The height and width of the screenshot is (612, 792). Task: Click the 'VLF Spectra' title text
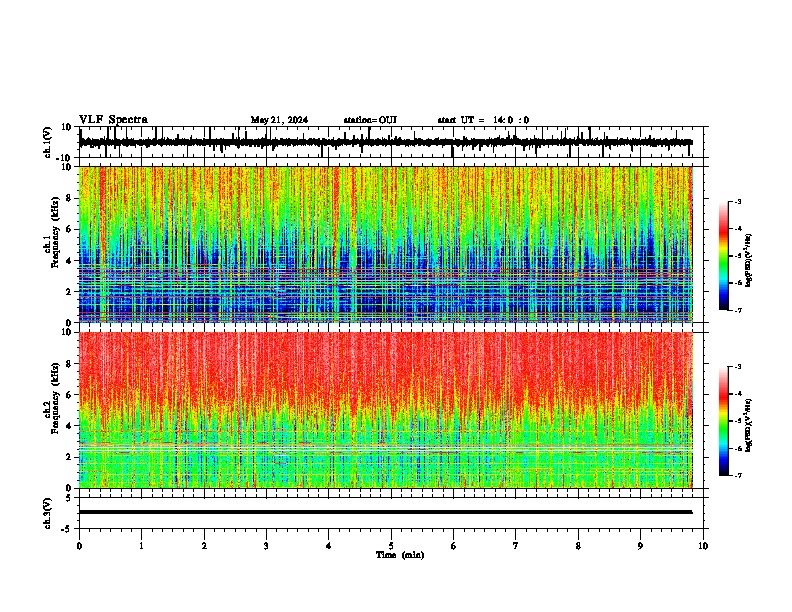coord(113,120)
